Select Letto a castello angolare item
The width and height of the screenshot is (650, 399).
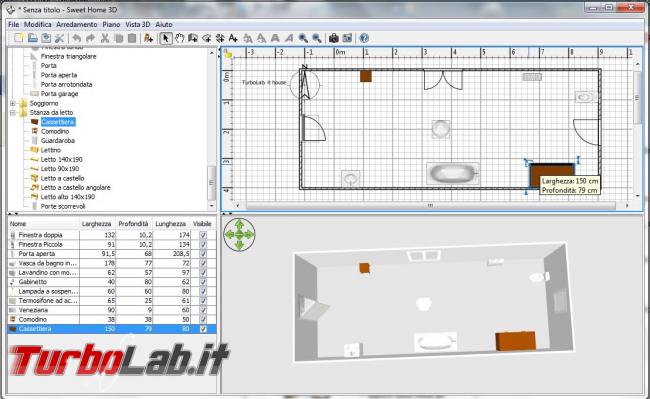[x=75, y=187]
